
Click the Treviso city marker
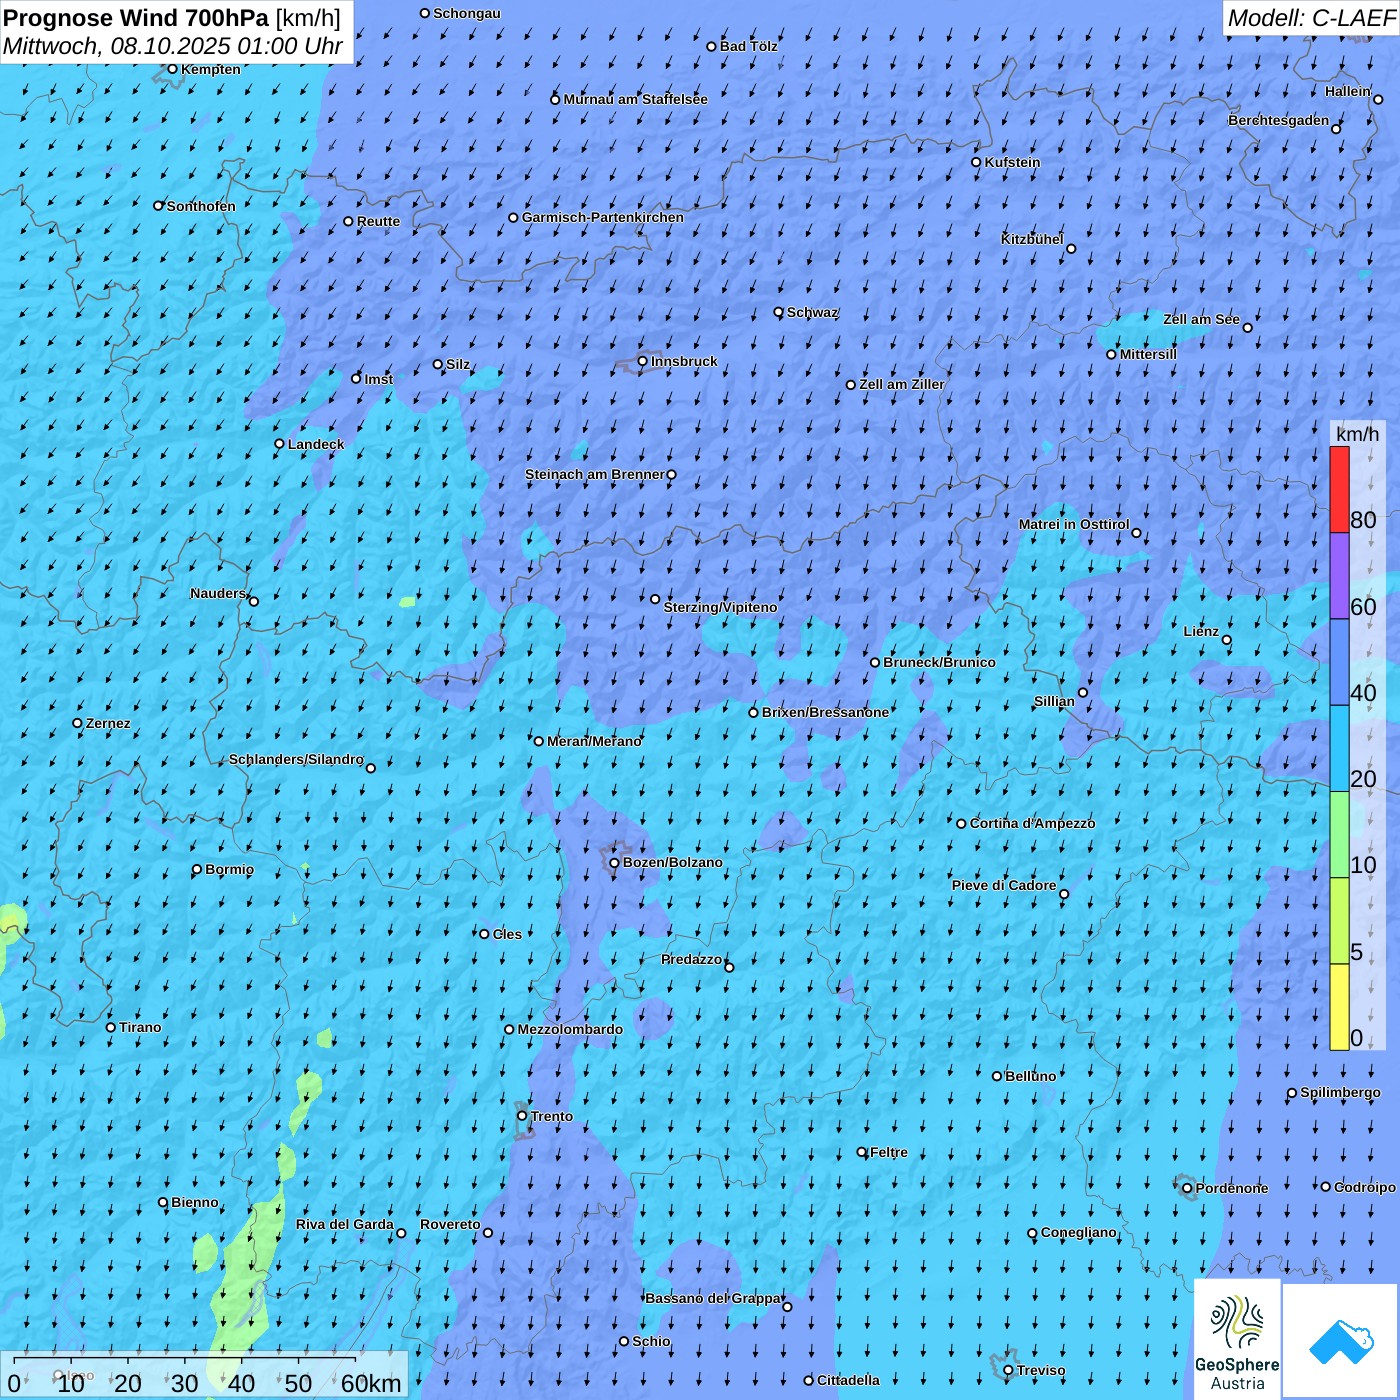coord(1008,1371)
